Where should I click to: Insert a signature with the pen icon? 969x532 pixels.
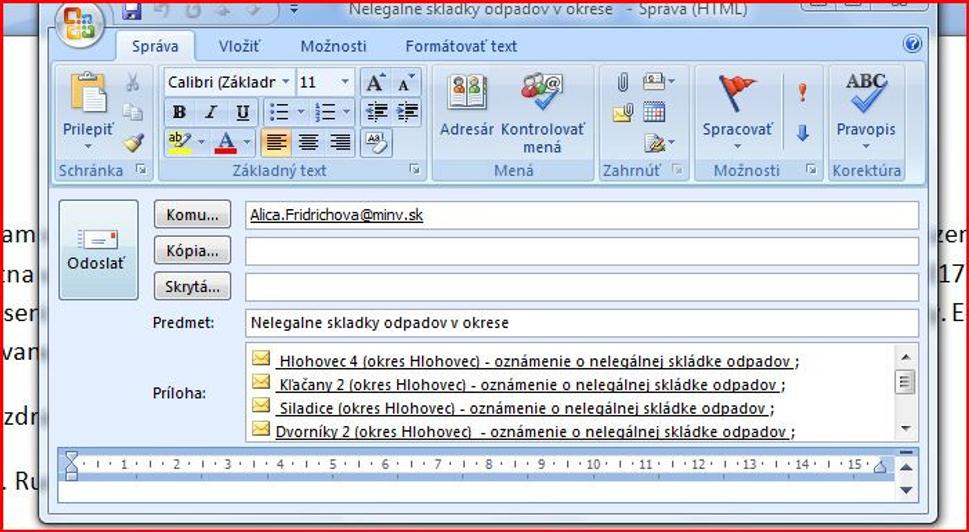point(654,144)
